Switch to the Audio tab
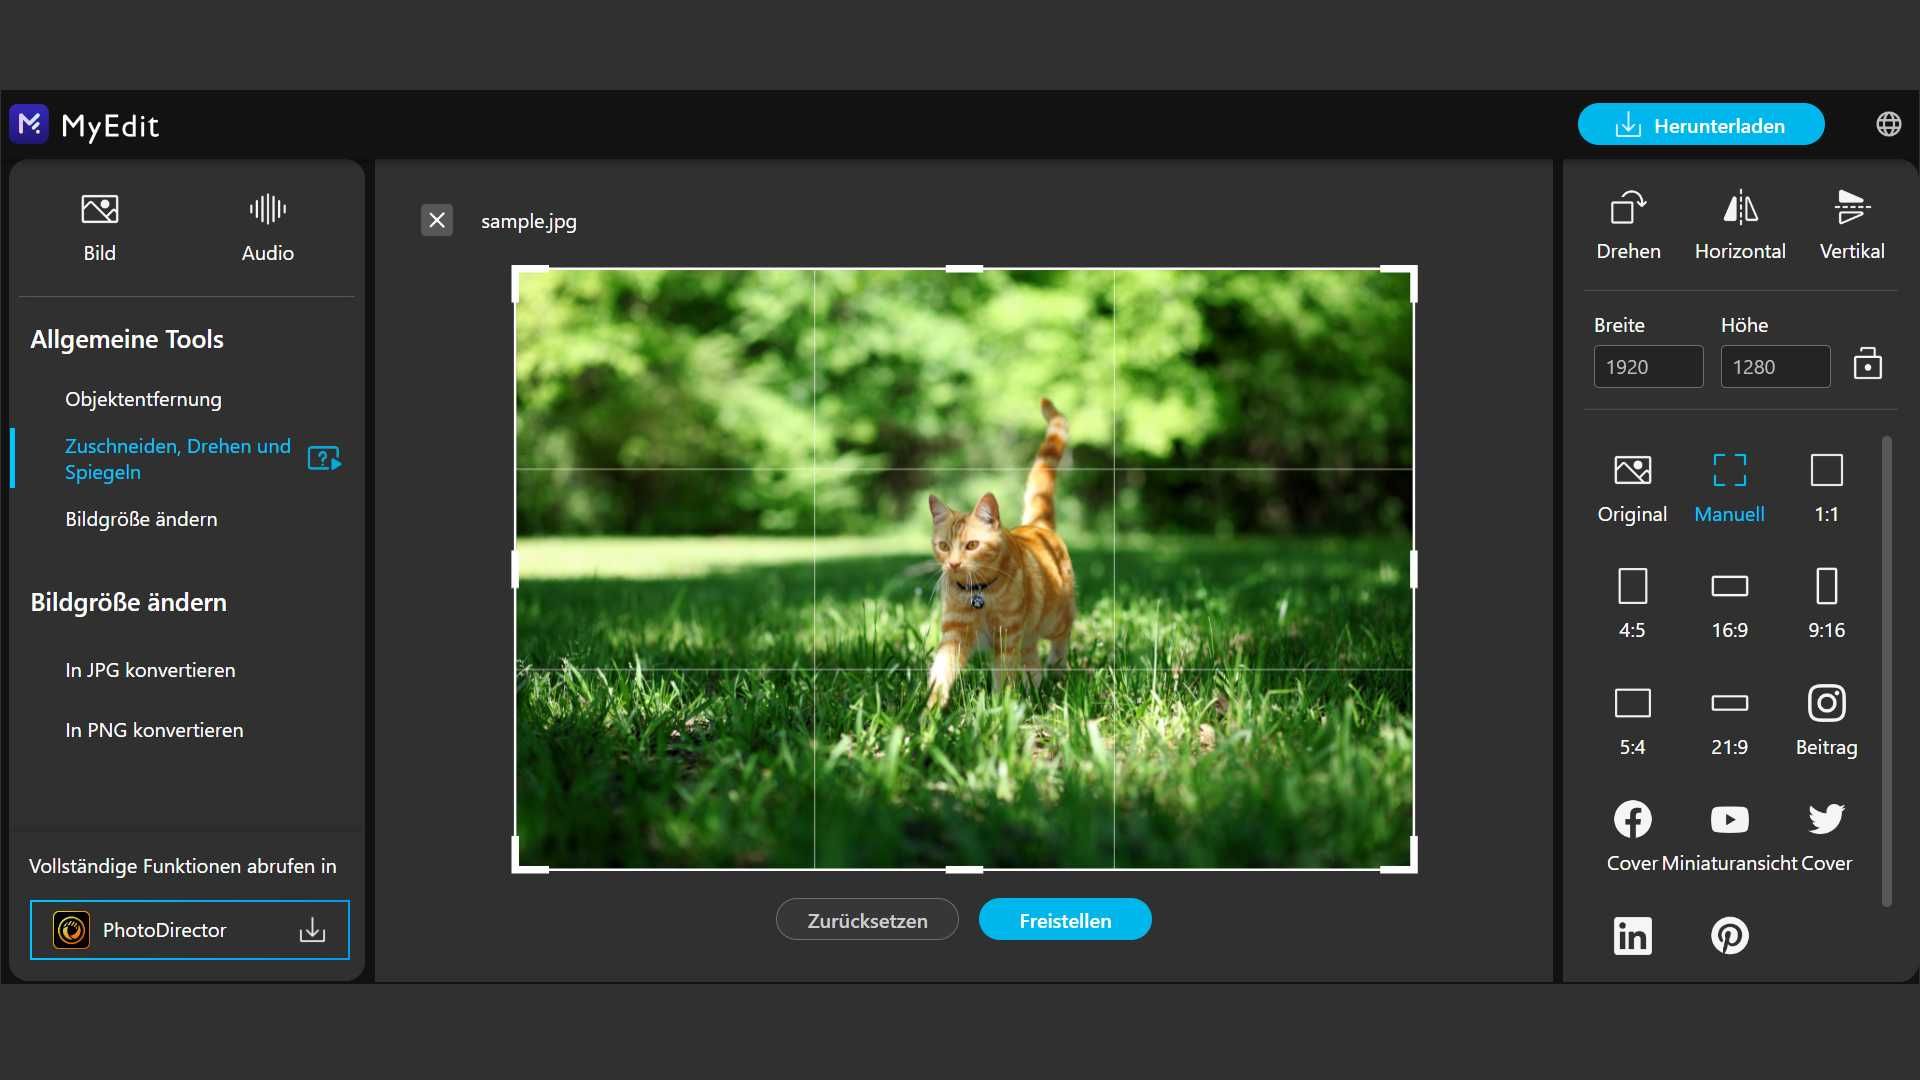The image size is (1920, 1080). 265,225
